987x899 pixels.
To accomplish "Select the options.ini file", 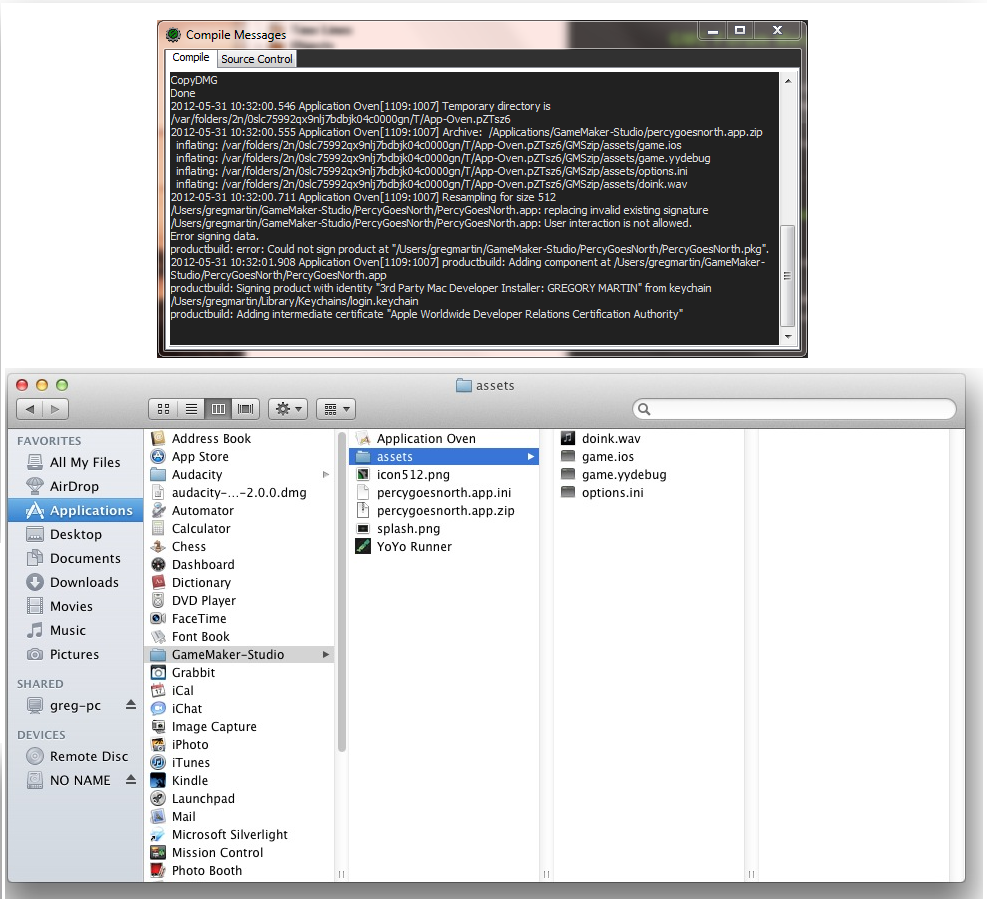I will pos(648,492).
